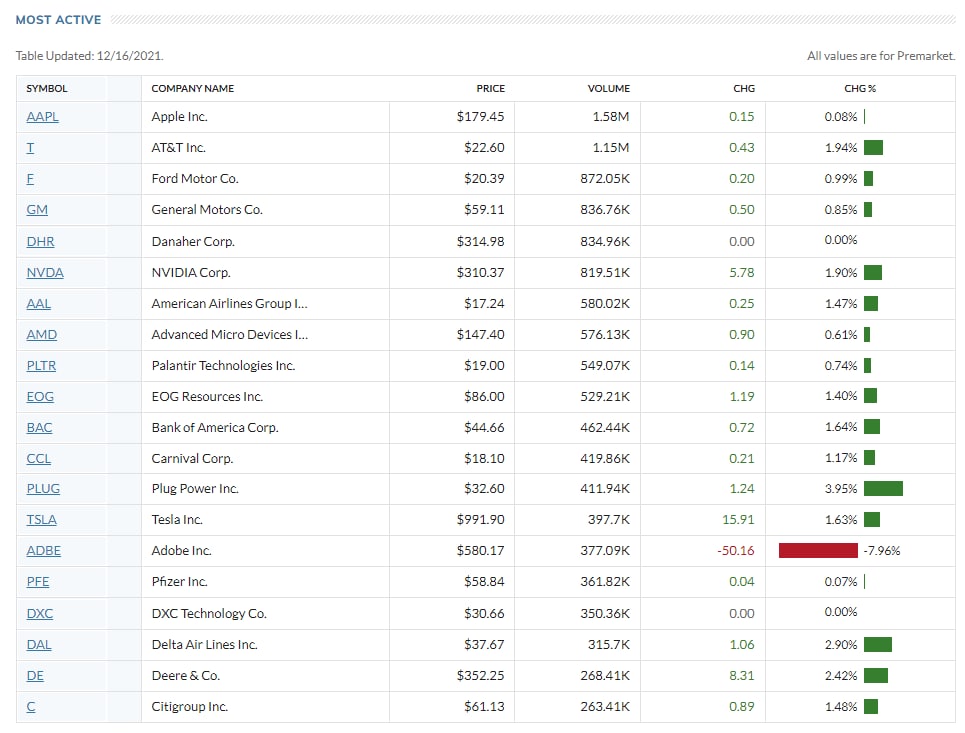Click Adobe's red percent-change bar

(818, 550)
